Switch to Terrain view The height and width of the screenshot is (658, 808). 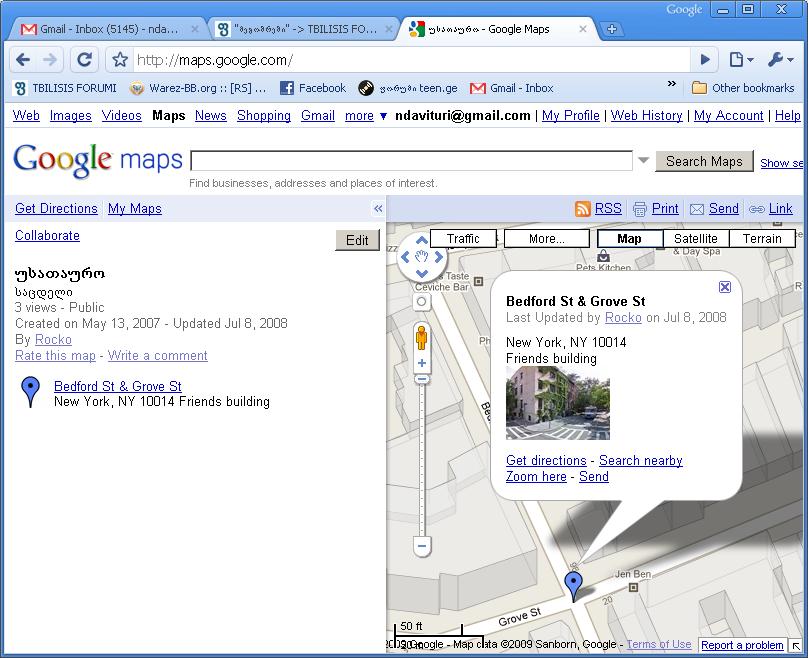click(x=762, y=239)
